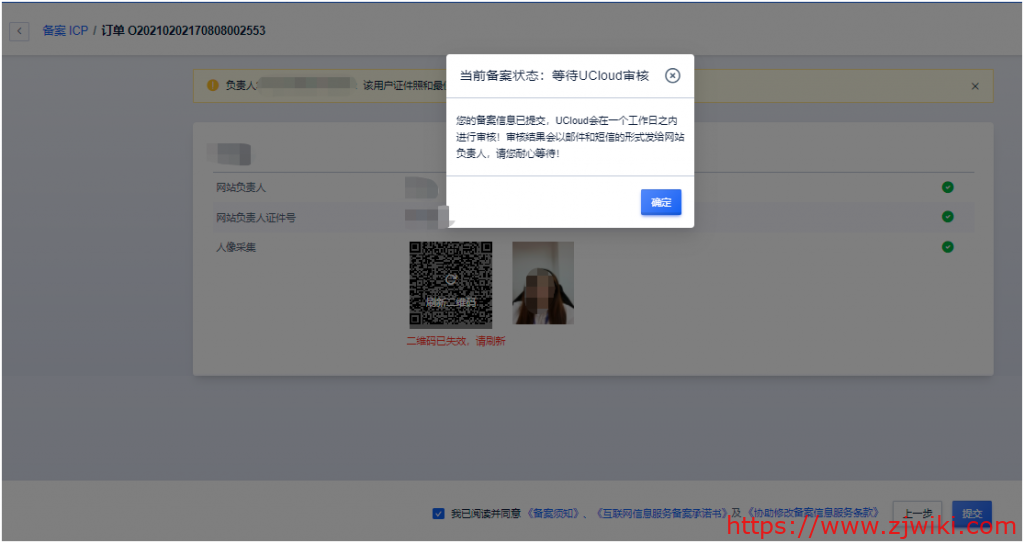Open the 备案 ICP breadcrumb link
Image resolution: width=1024 pixels, height=543 pixels.
(x=65, y=31)
